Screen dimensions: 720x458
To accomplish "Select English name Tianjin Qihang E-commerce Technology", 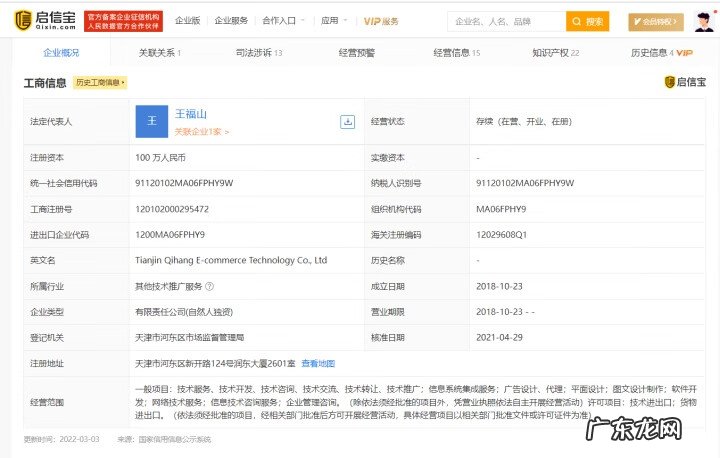I will [231, 260].
